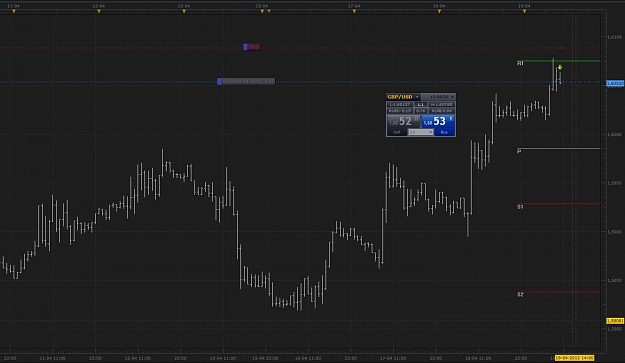Click the P pivot level label

pos(519,151)
